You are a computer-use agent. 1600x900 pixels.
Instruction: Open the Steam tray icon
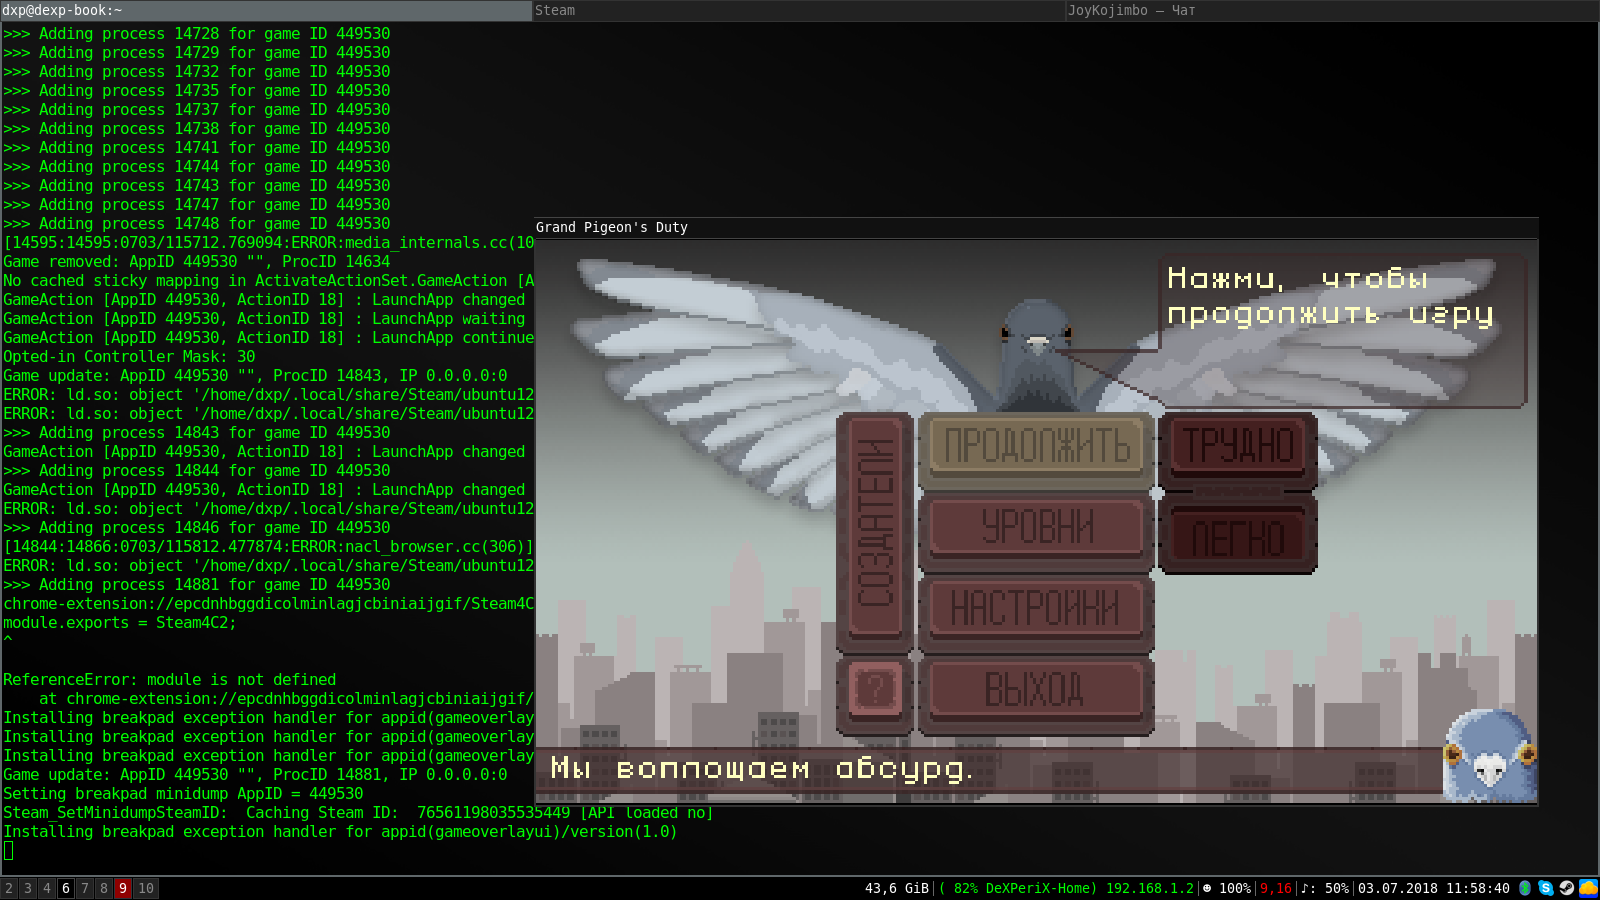(1567, 888)
